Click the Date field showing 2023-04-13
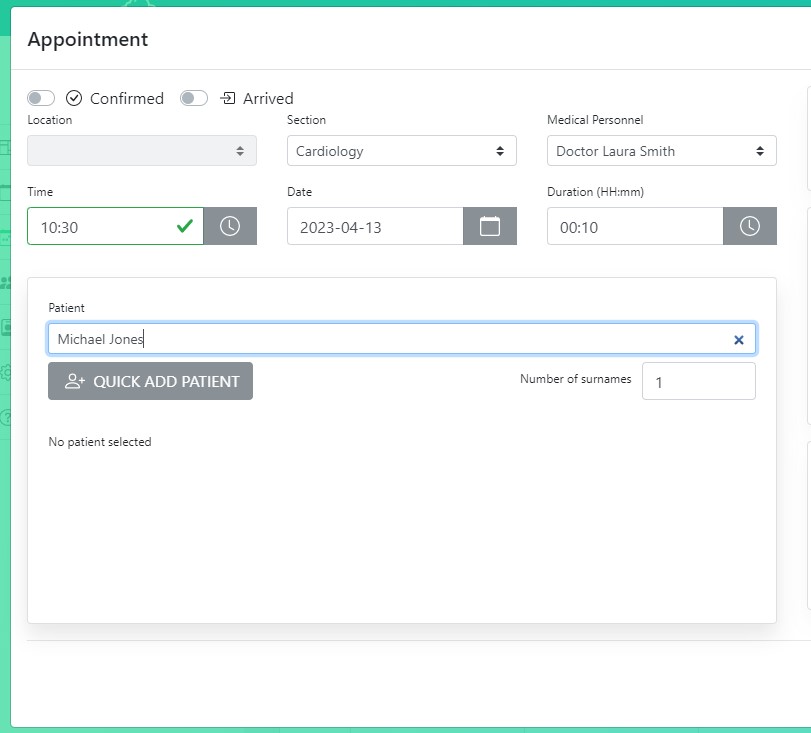This screenshot has width=811, height=733. pos(375,226)
